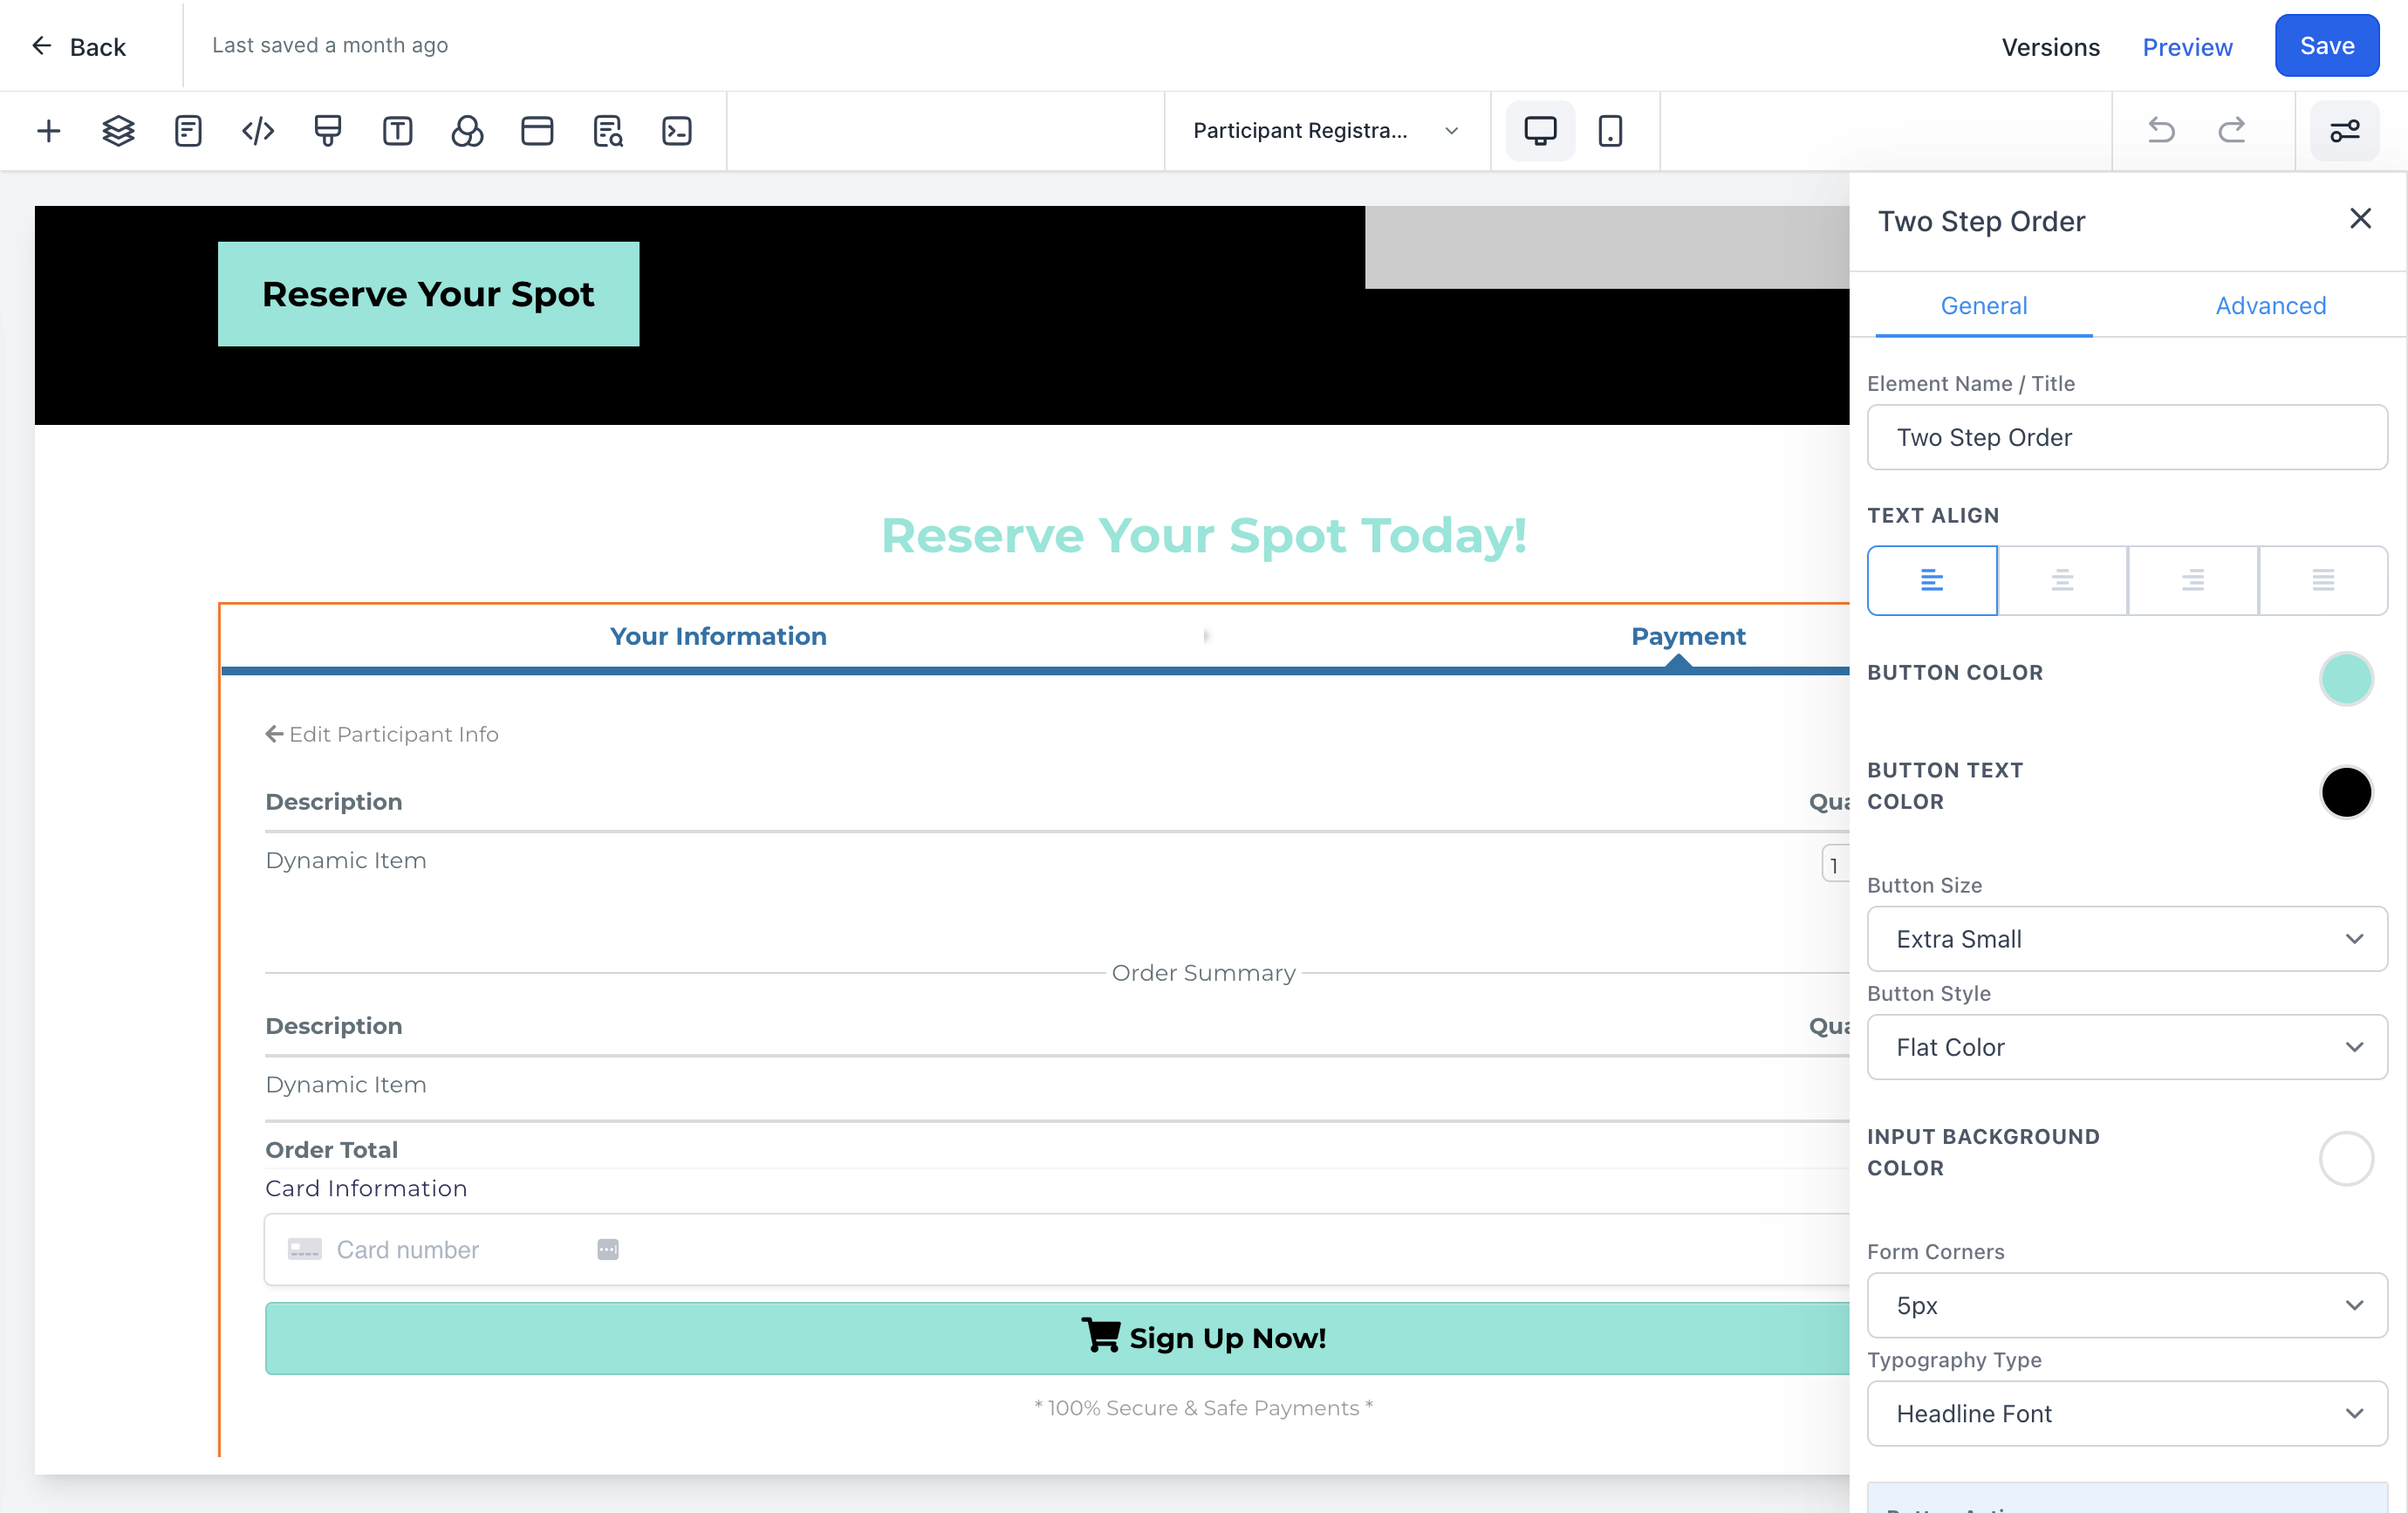This screenshot has width=2408, height=1513.
Task: Click the add element plus icon
Action: (x=48, y=131)
